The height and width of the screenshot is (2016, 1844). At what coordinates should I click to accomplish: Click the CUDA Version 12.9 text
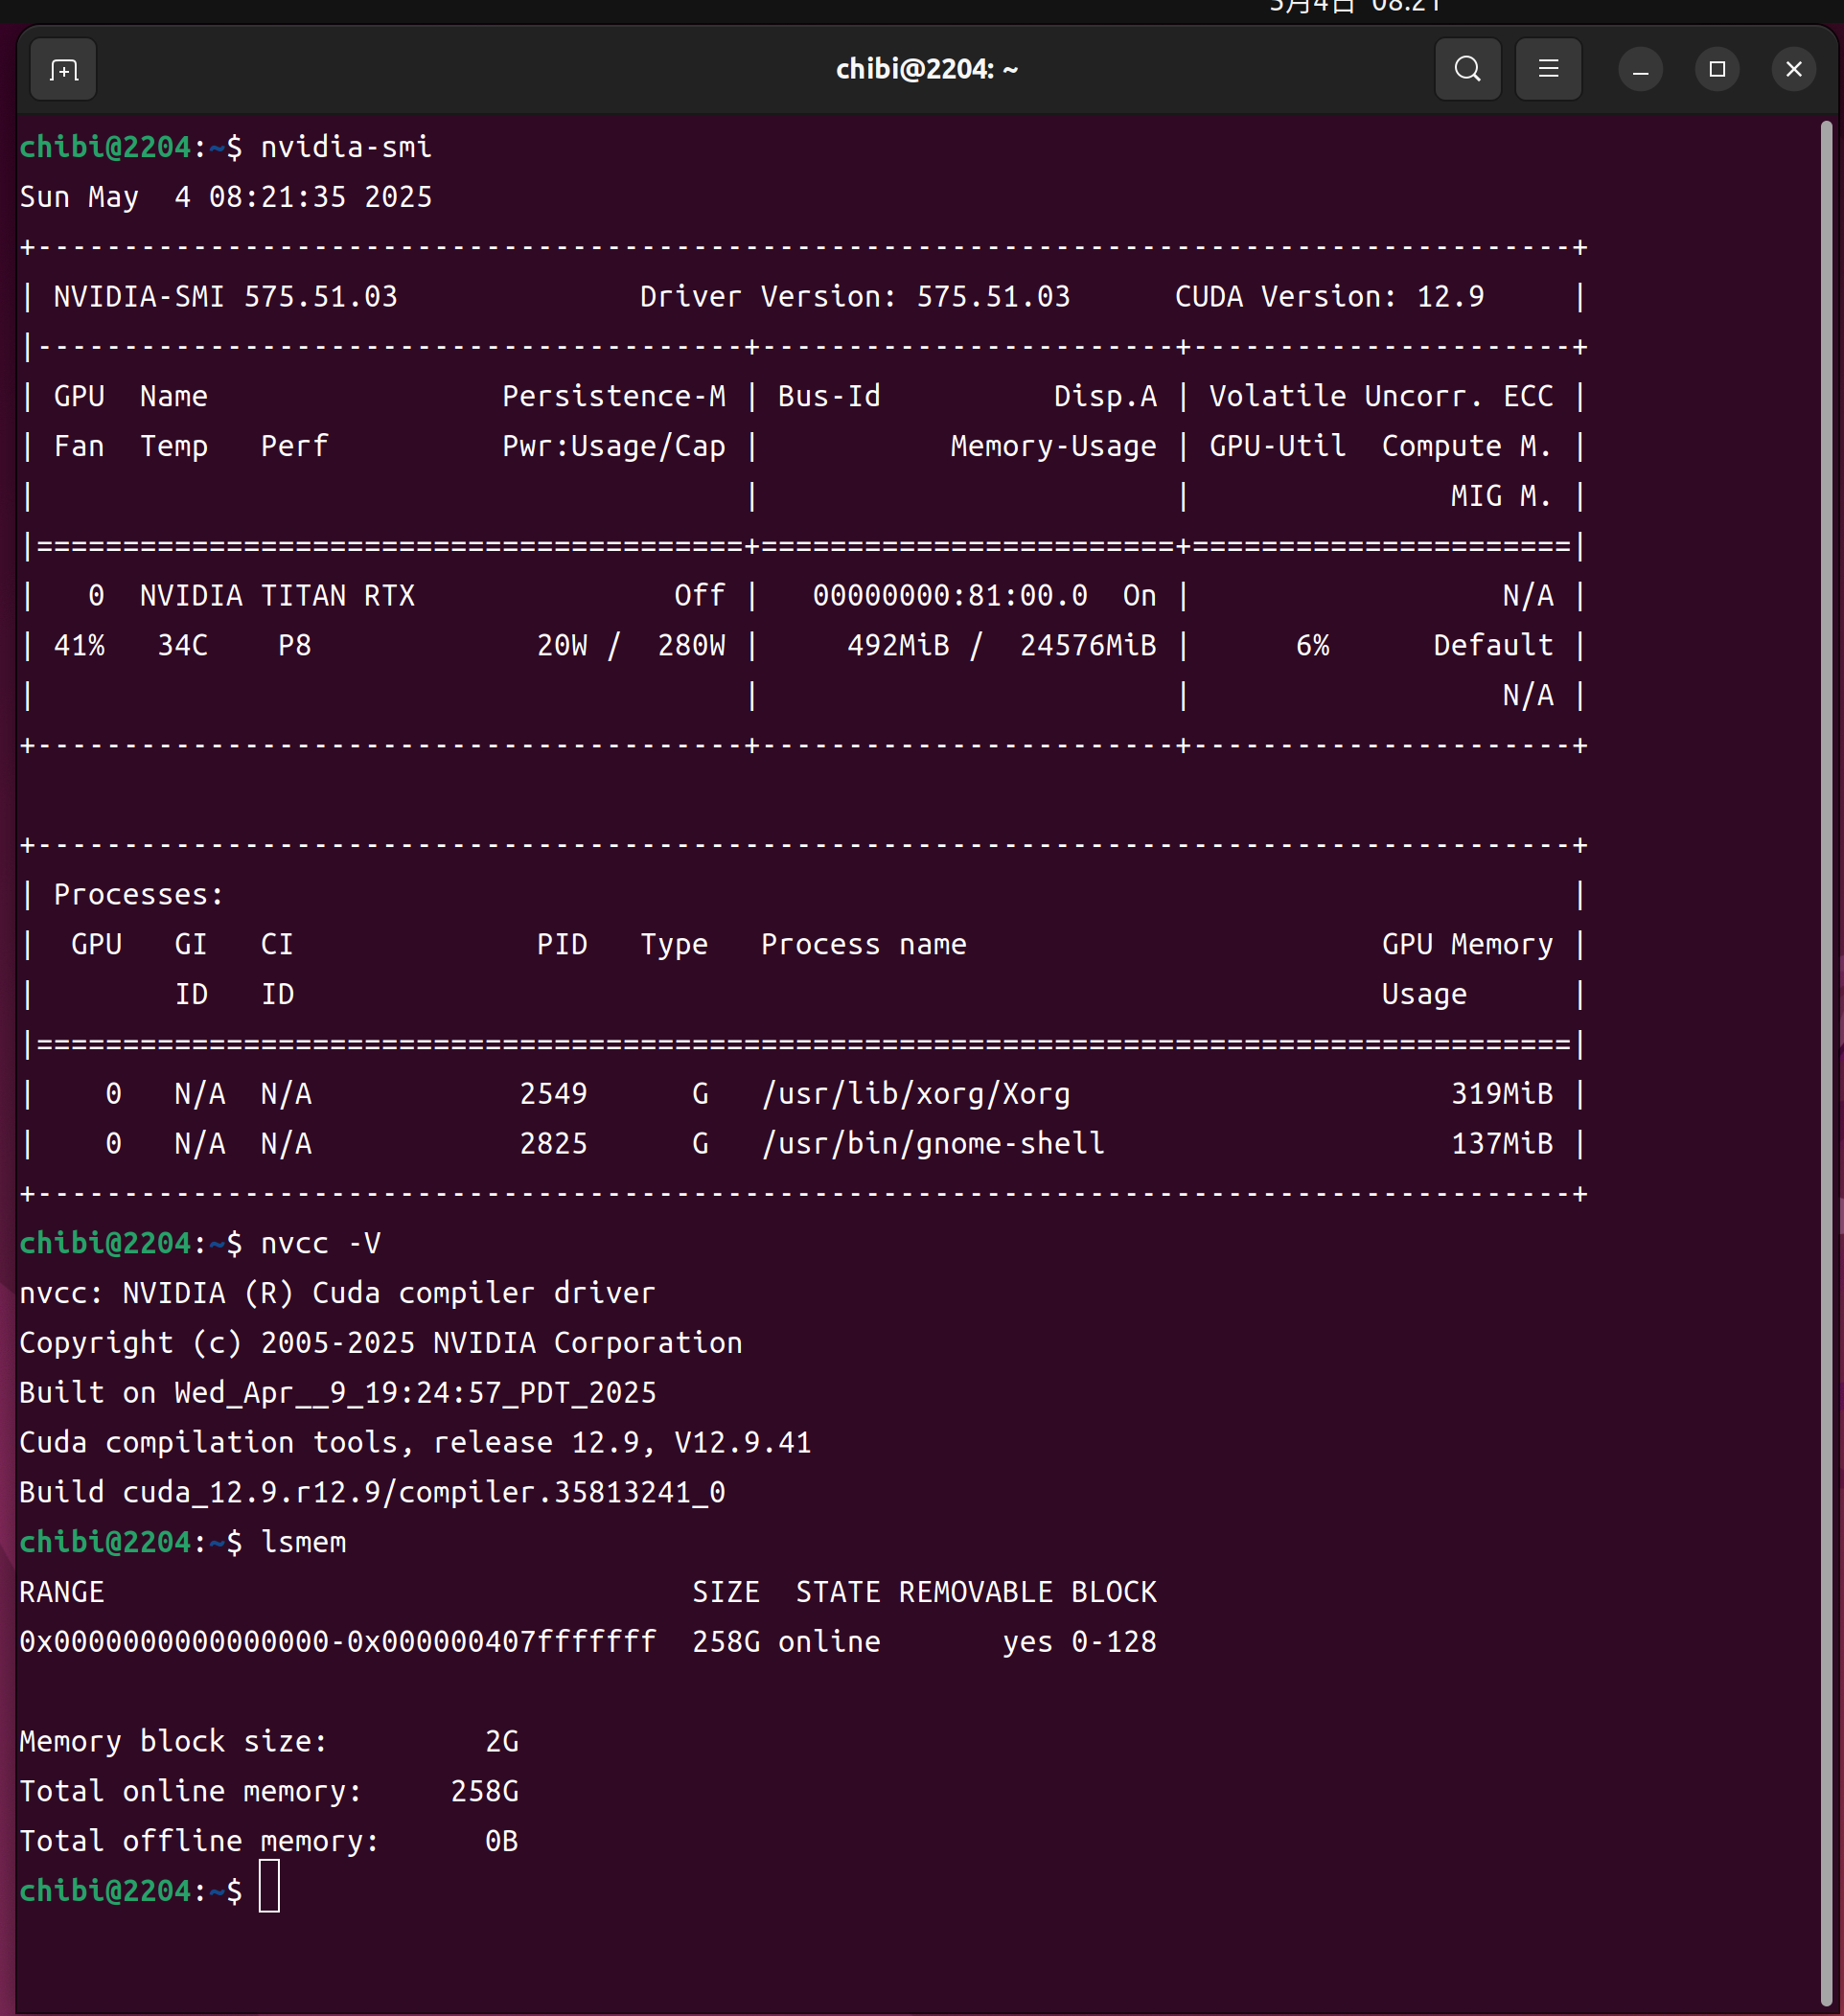[x=1328, y=297]
